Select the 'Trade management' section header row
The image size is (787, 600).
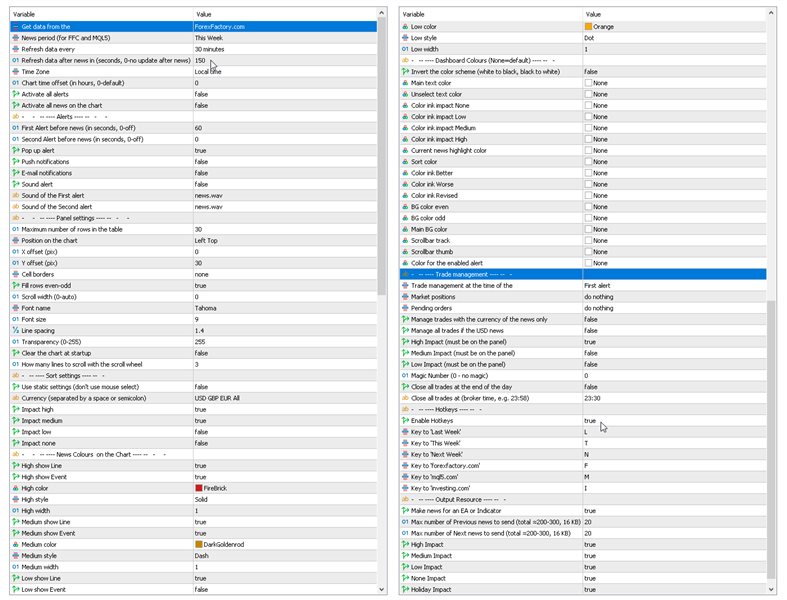(x=583, y=274)
